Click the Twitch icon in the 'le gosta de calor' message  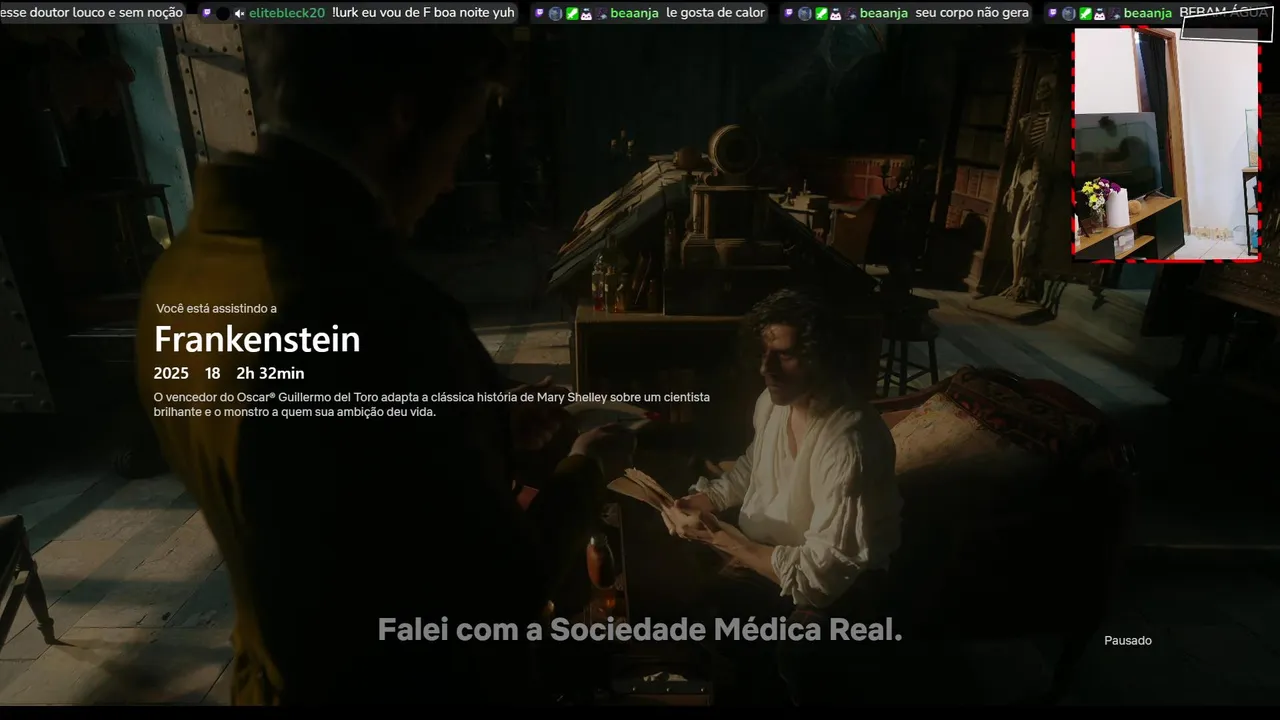pyautogui.click(x=539, y=13)
